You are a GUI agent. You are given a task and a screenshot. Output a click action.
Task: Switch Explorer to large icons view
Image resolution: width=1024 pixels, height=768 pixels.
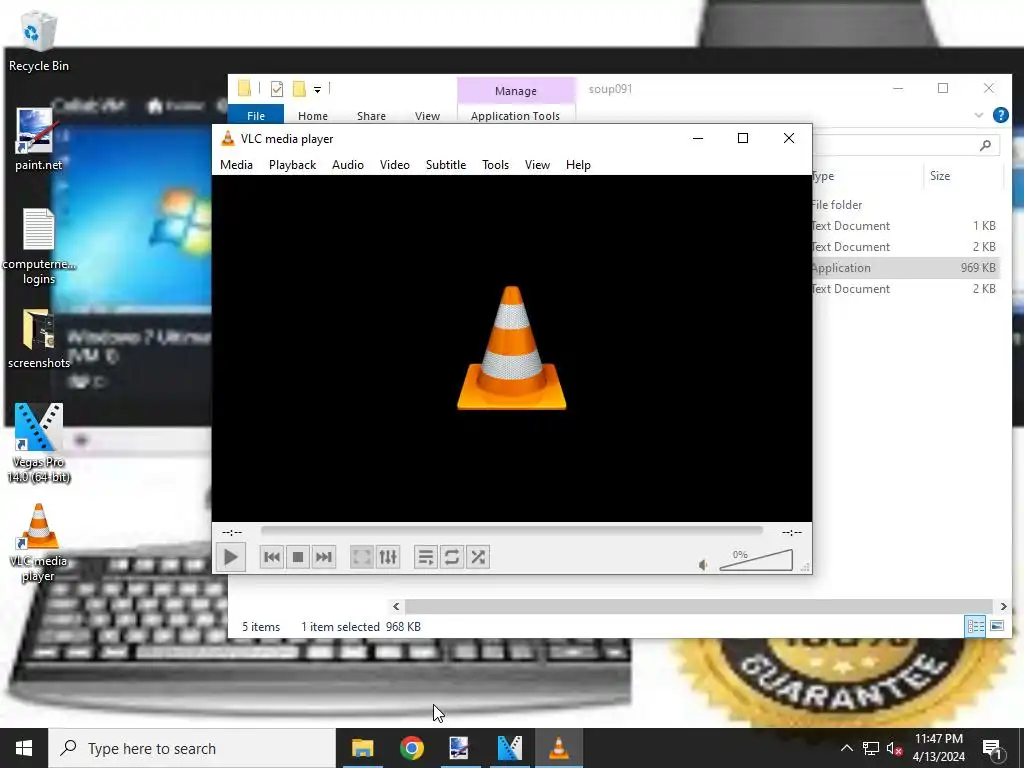tap(997, 626)
